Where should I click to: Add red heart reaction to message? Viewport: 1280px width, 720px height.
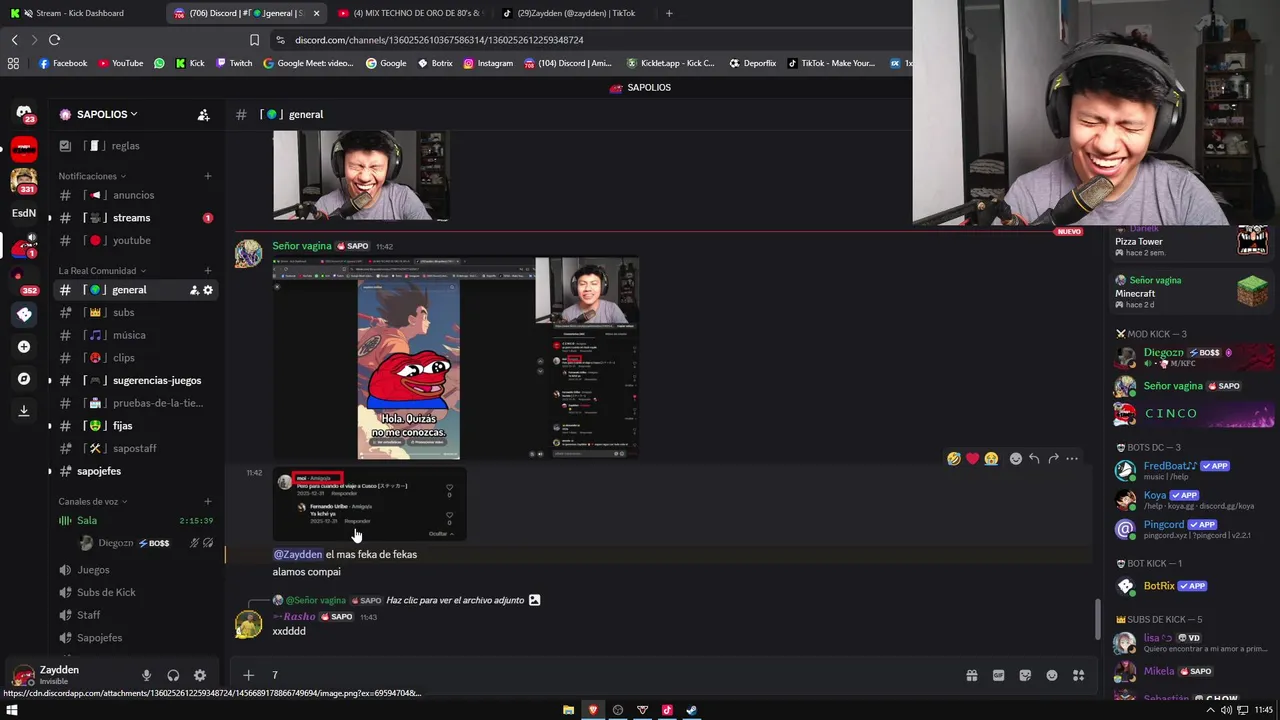point(972,459)
